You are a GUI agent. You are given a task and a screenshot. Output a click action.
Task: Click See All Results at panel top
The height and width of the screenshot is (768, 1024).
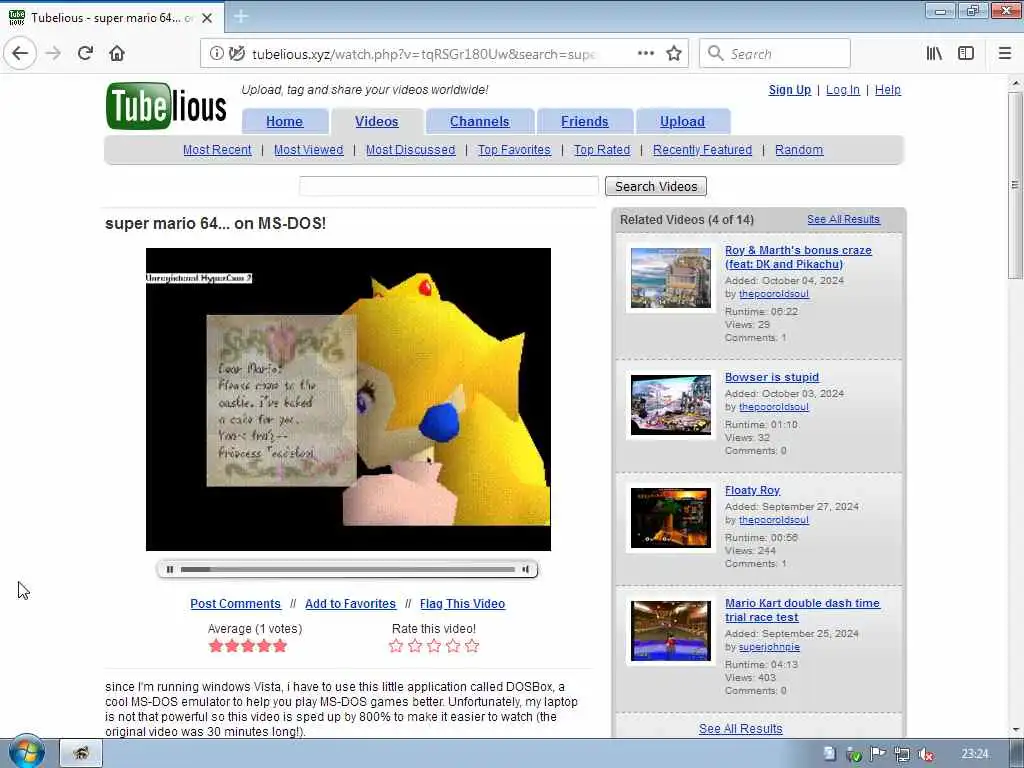(843, 219)
